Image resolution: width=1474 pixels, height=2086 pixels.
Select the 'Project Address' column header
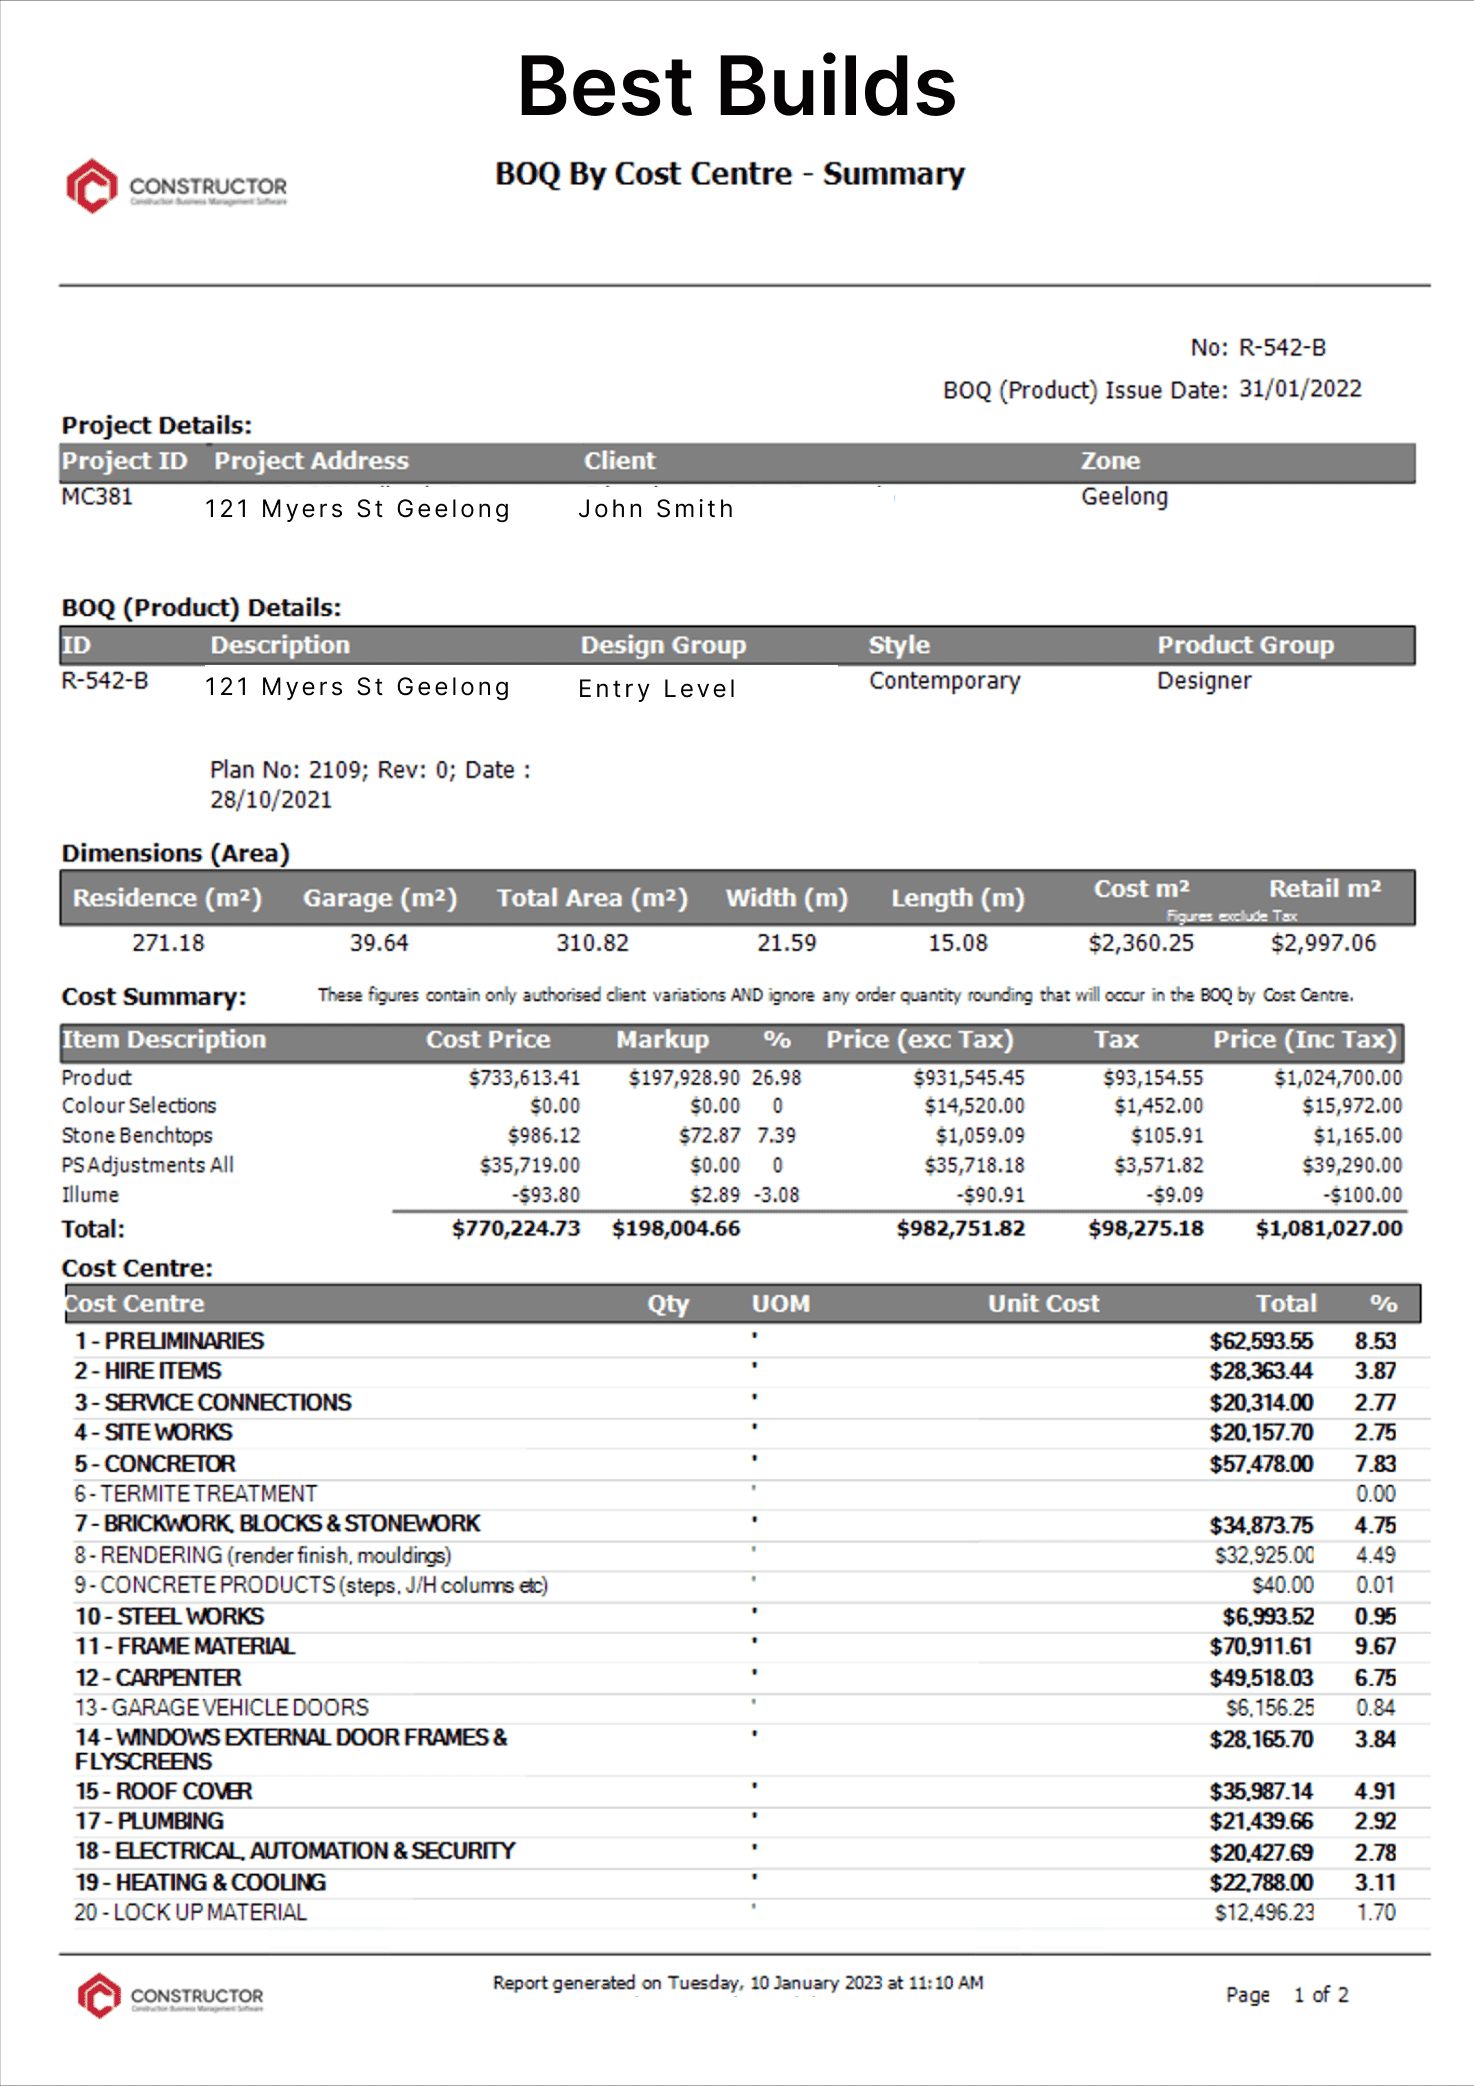[311, 461]
